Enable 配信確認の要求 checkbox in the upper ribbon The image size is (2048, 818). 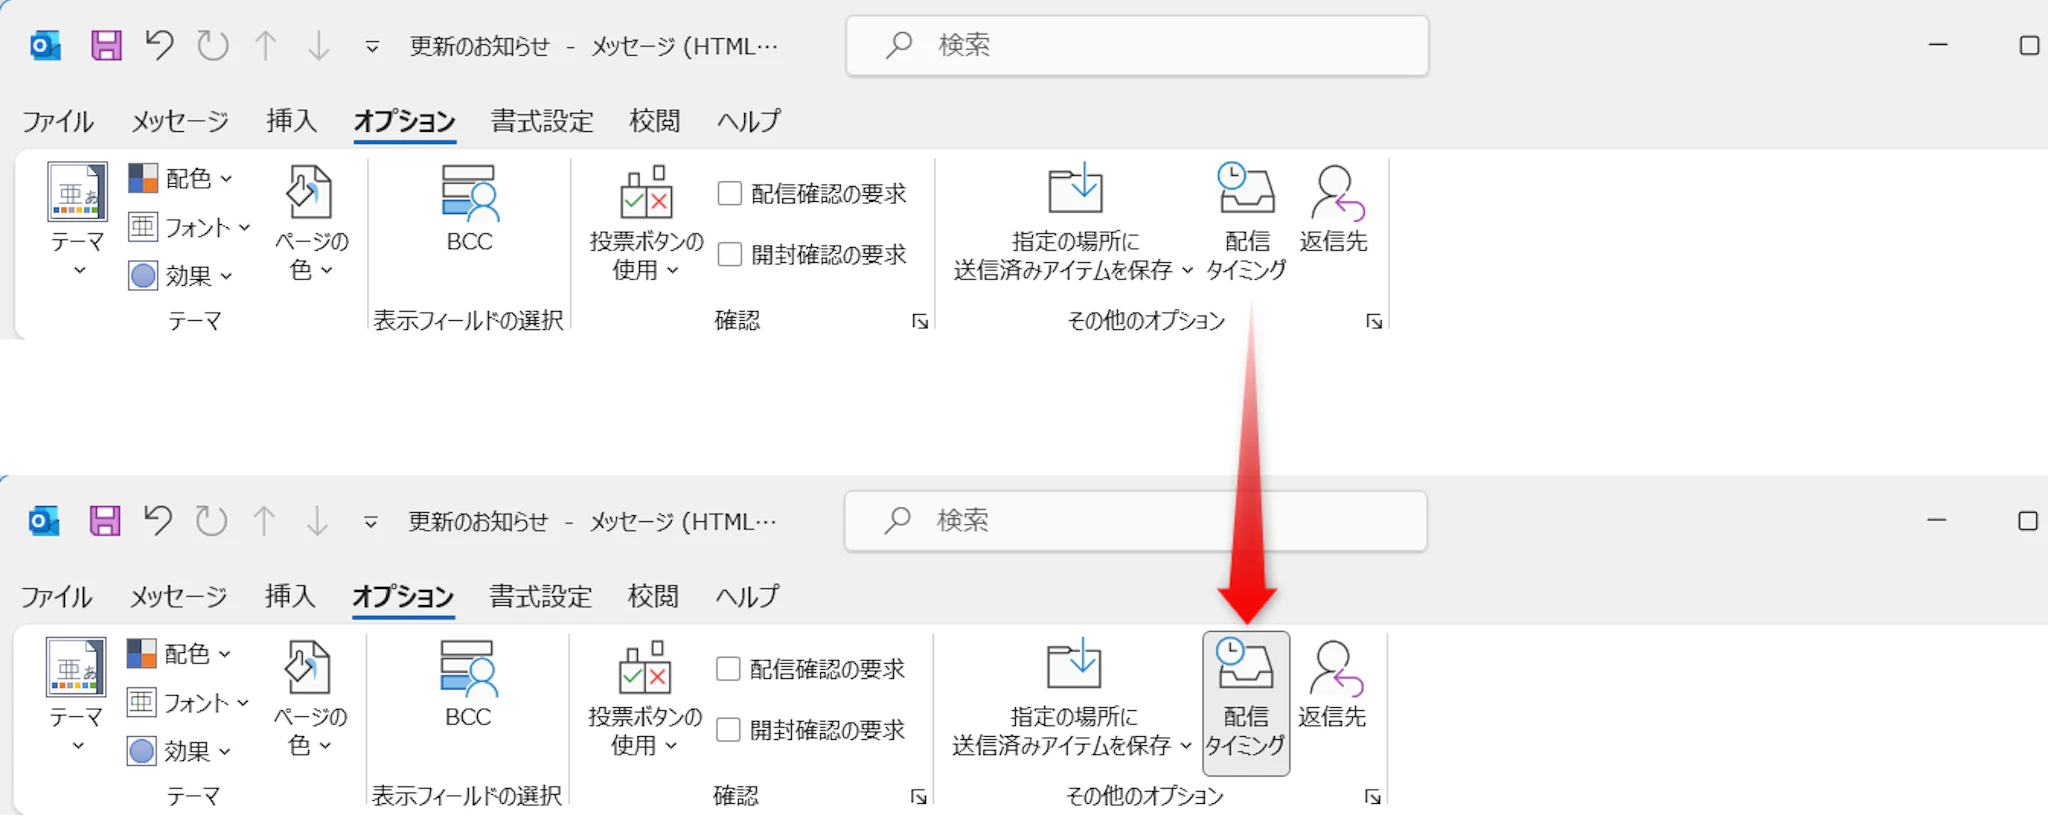(730, 193)
